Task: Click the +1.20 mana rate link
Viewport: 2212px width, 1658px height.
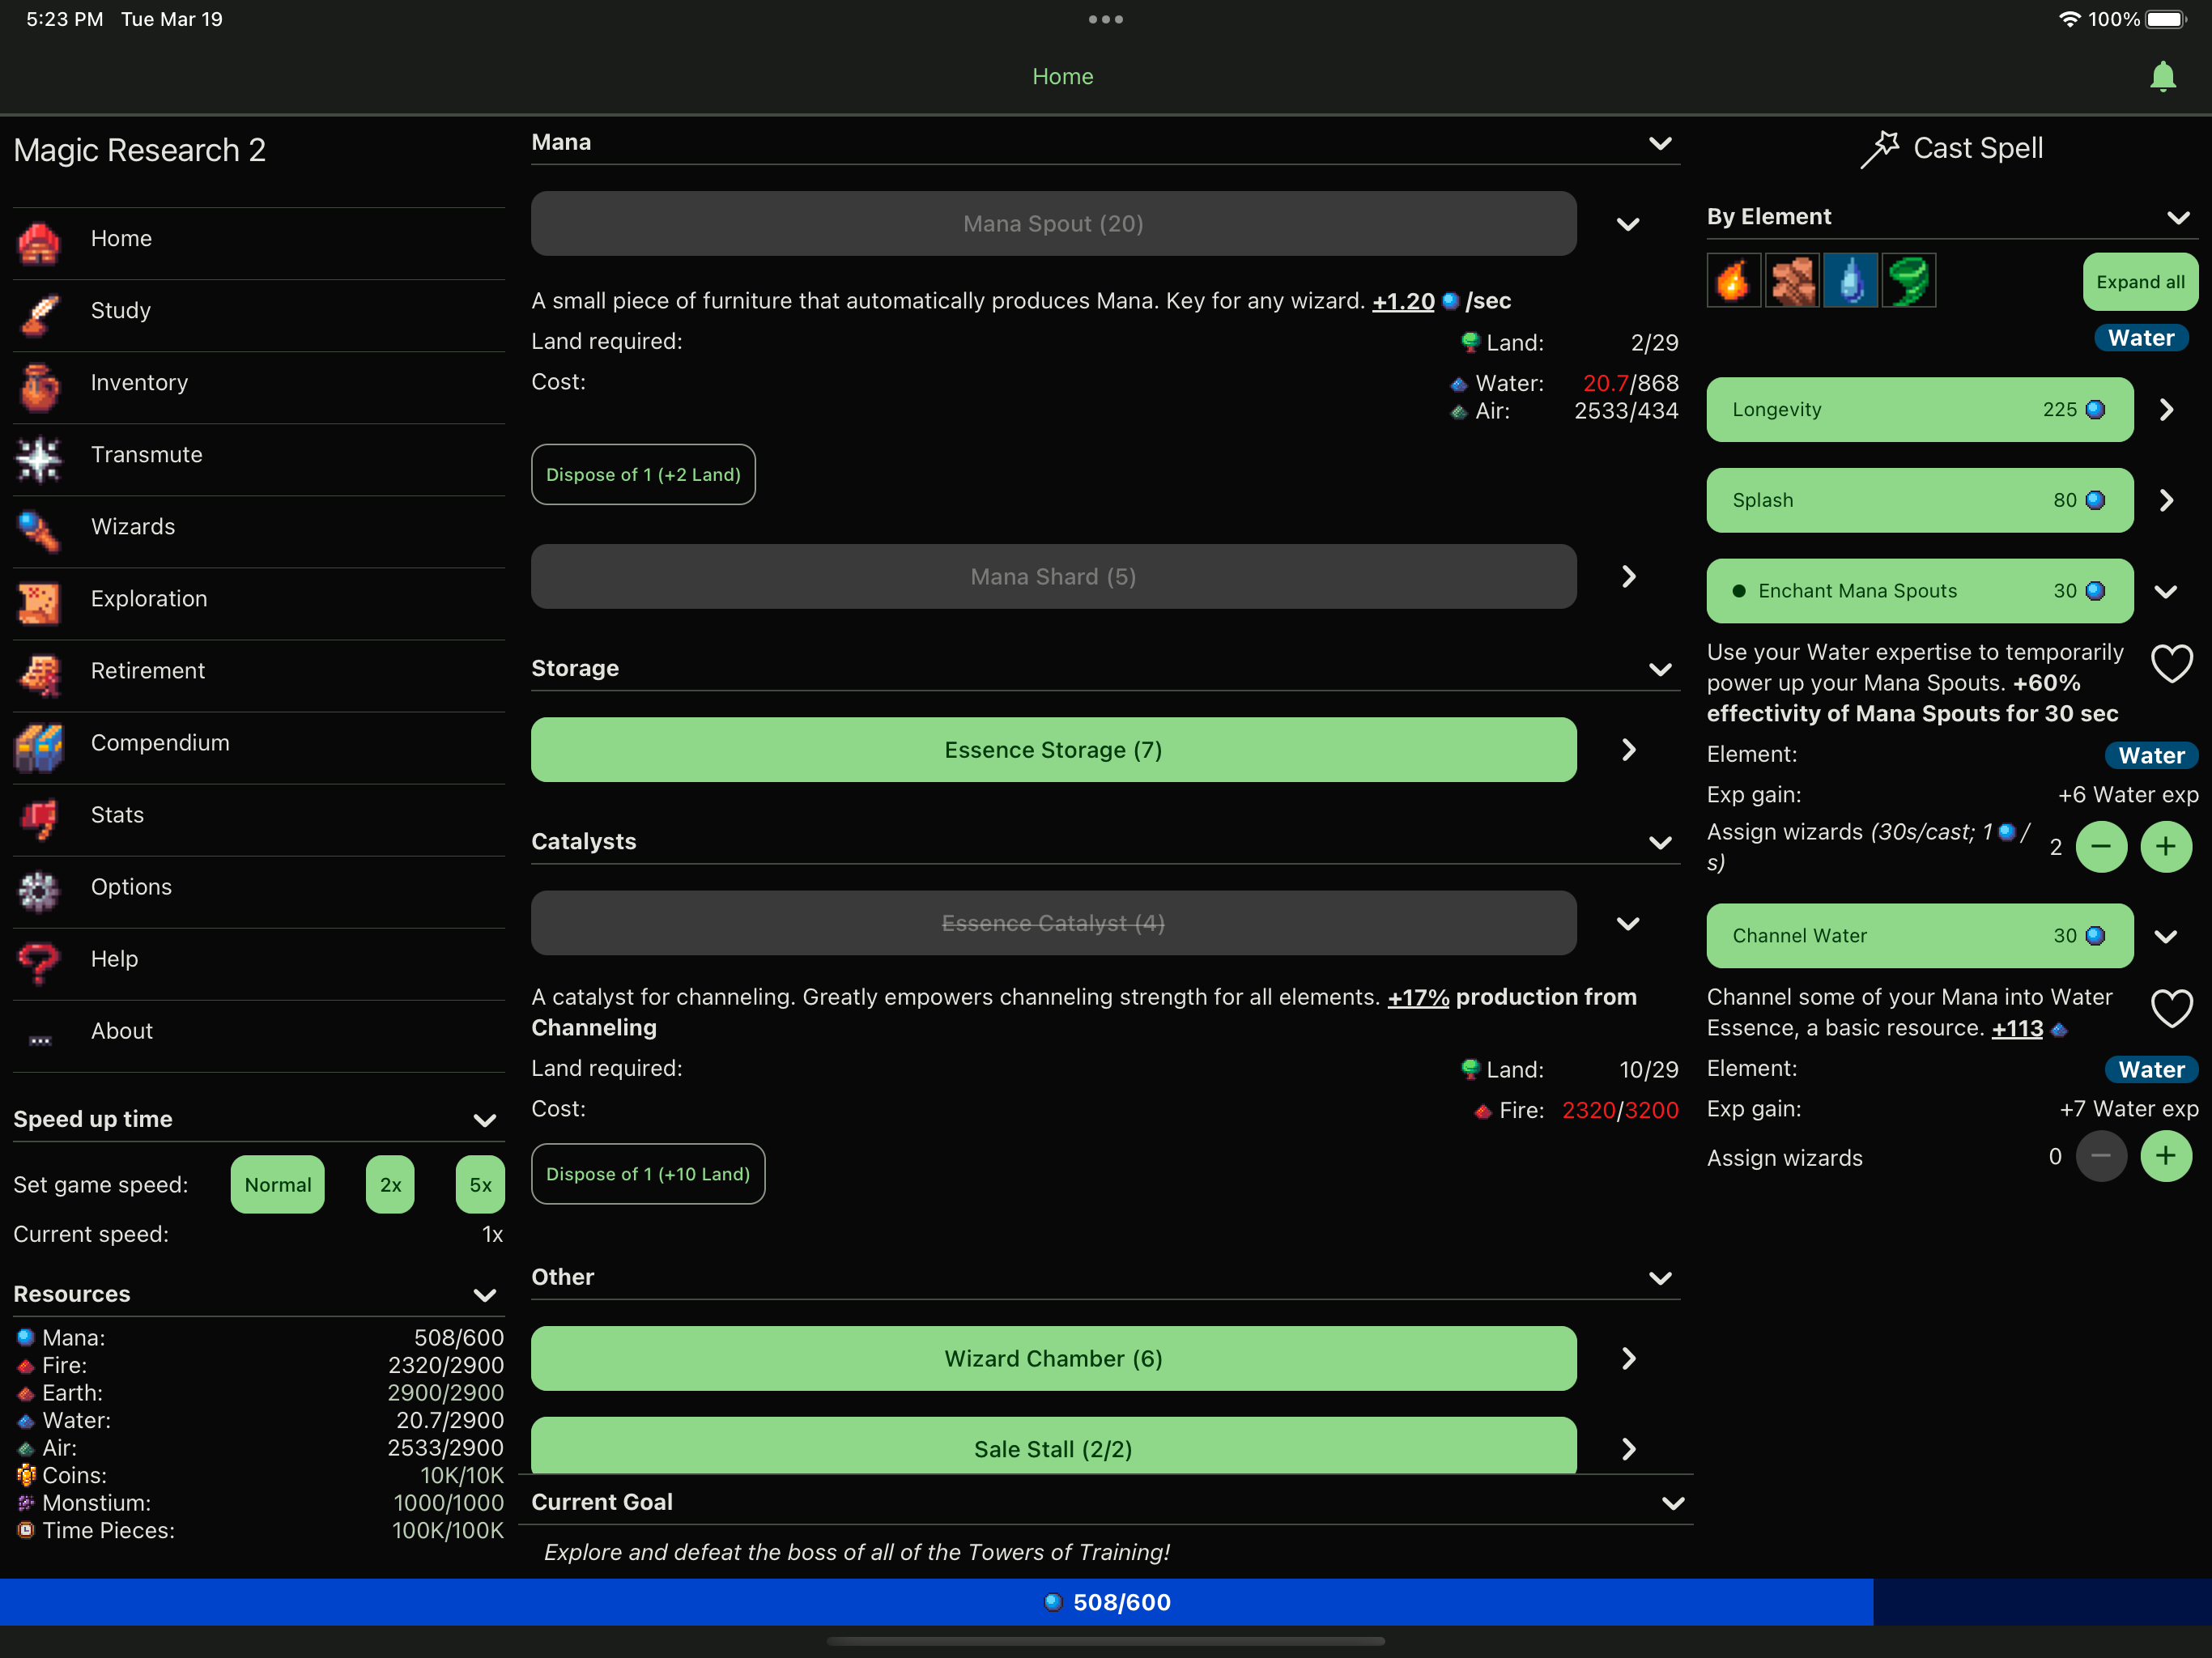Action: (x=1403, y=301)
